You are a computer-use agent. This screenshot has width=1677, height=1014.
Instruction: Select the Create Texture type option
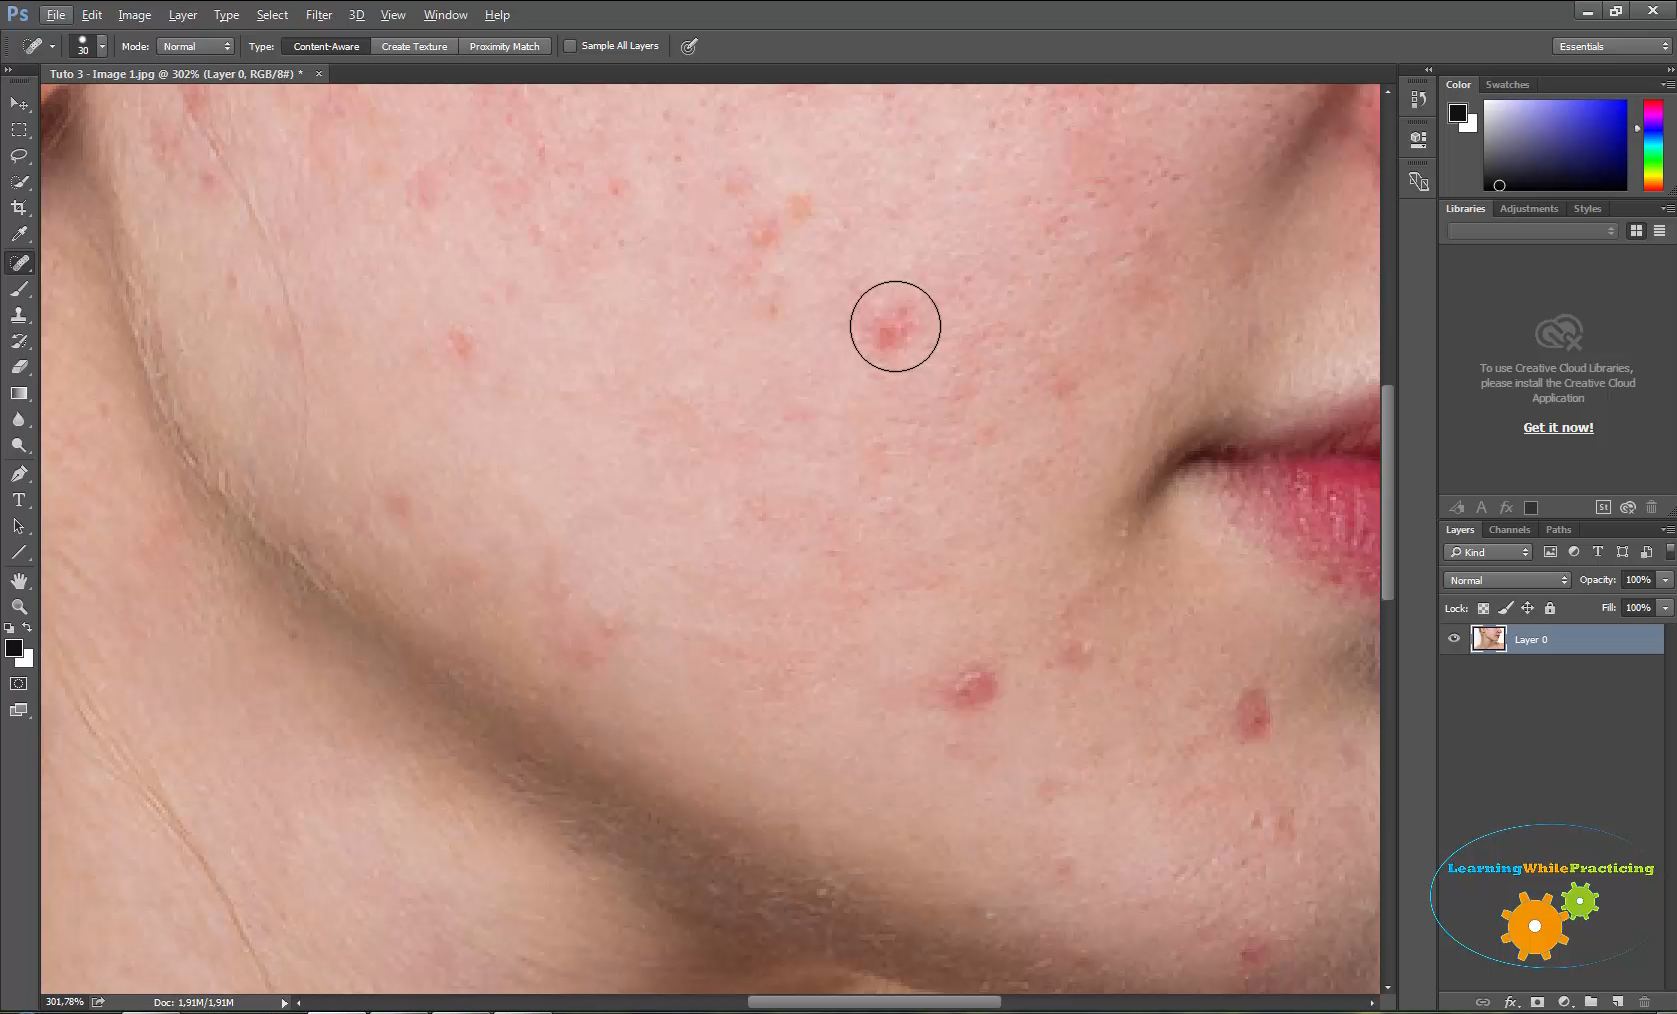click(414, 46)
